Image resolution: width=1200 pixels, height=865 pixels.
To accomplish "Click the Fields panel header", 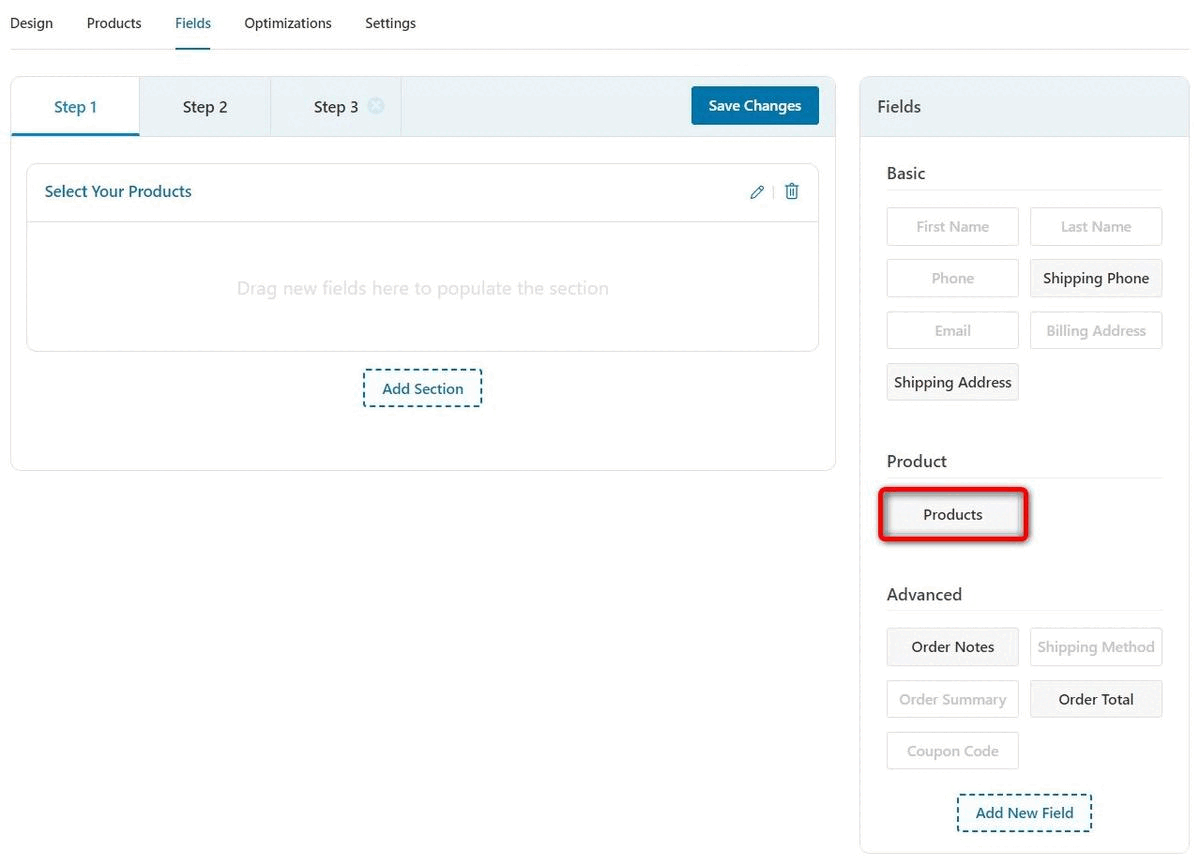I will [x=1024, y=107].
